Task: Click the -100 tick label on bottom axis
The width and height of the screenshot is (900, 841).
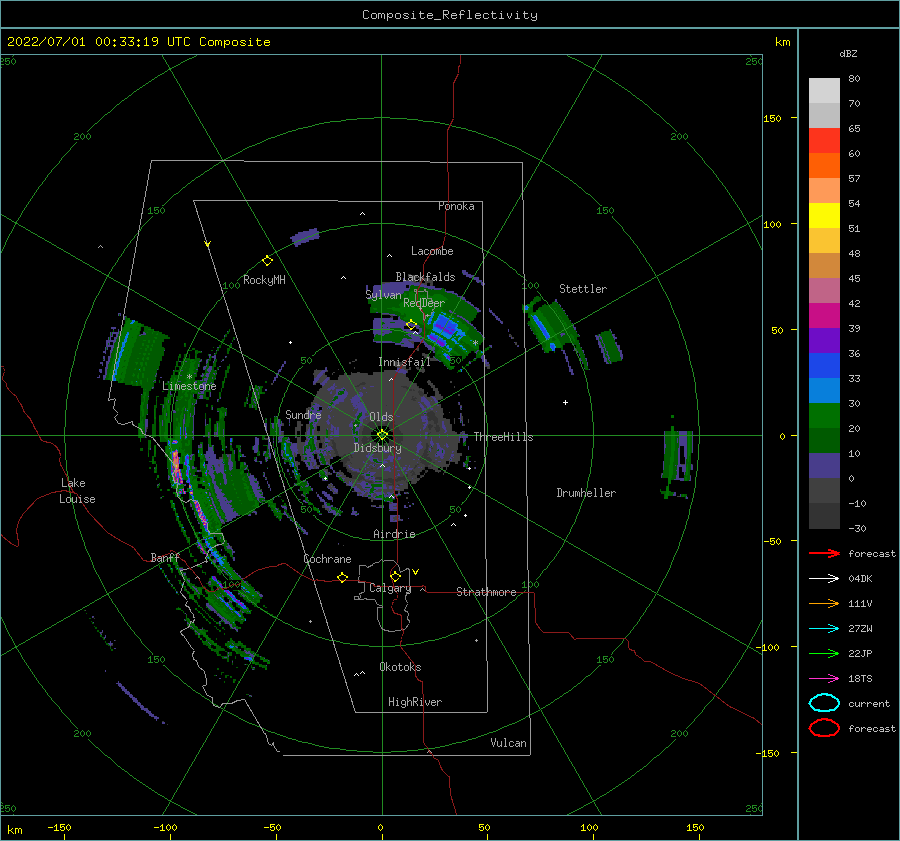Action: tap(165, 827)
